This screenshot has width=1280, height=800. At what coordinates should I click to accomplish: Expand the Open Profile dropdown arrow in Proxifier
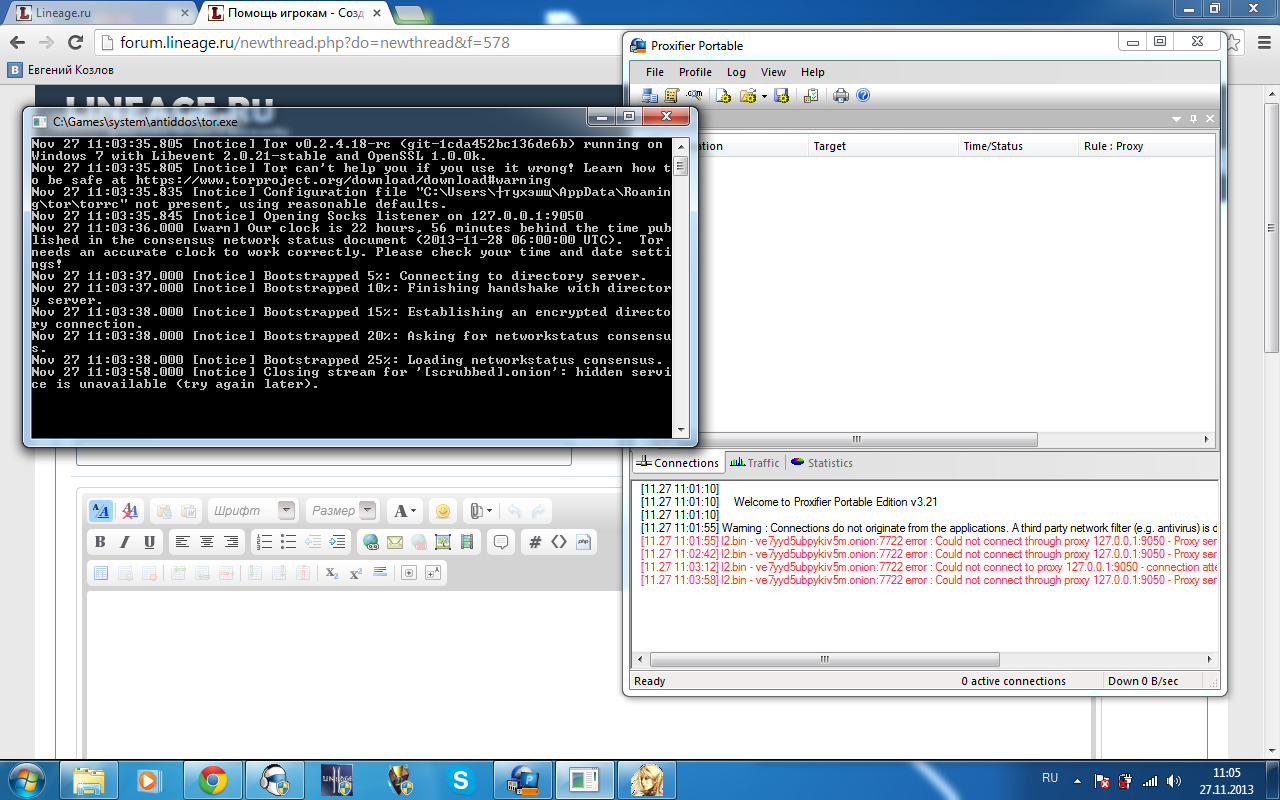[x=764, y=96]
